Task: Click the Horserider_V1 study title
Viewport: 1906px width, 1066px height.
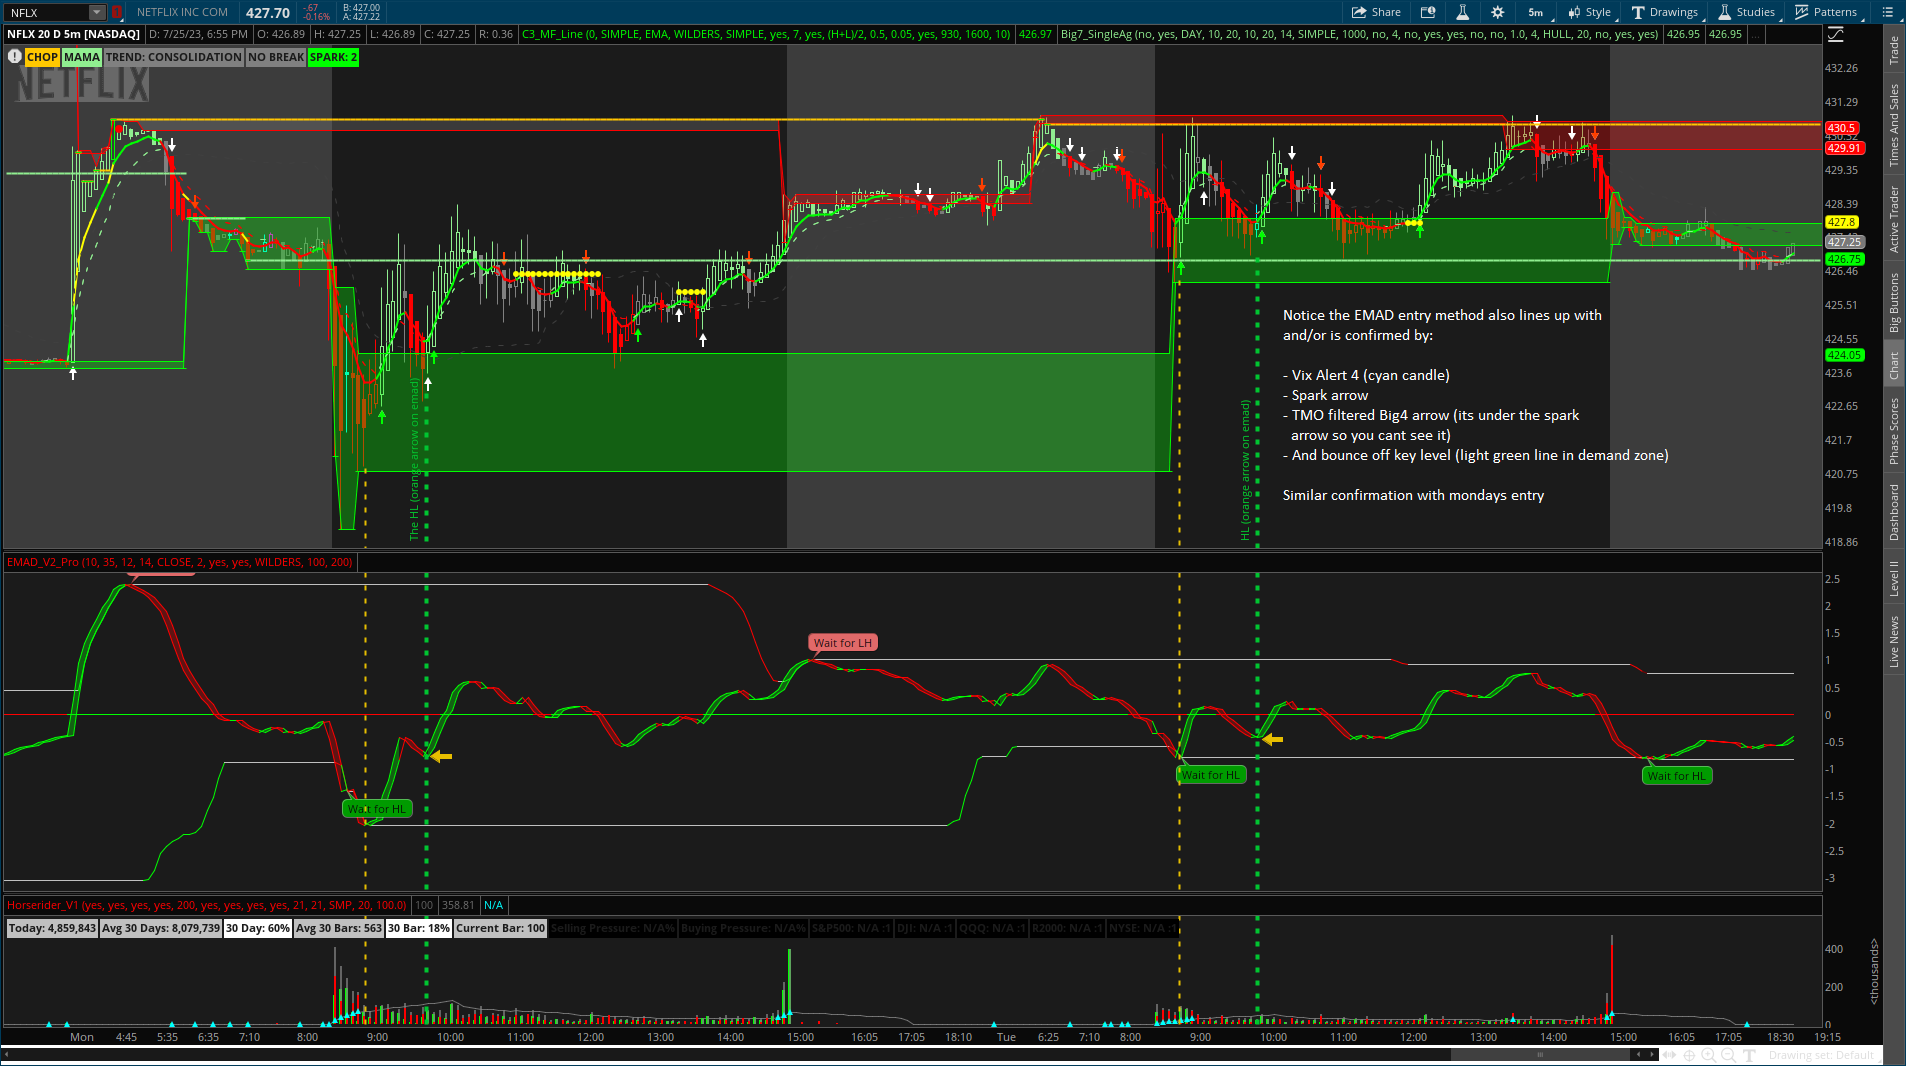Action: pyautogui.click(x=207, y=905)
